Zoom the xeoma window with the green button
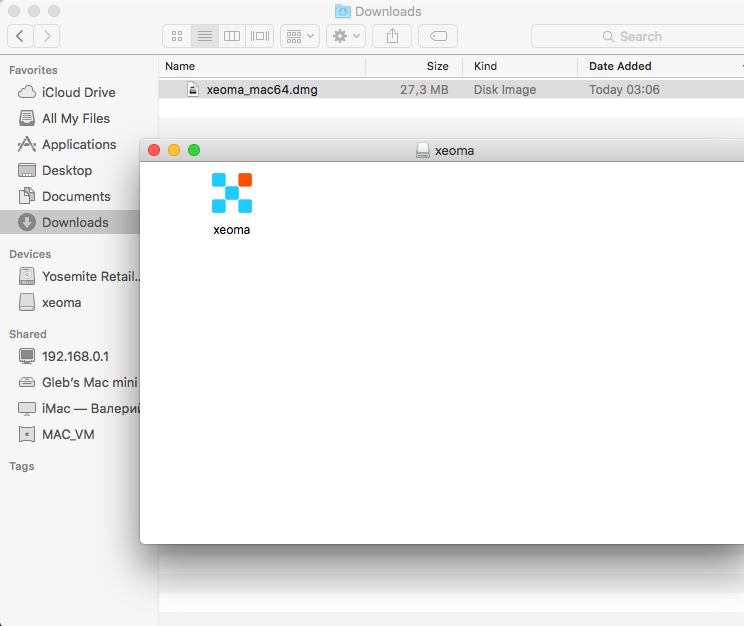This screenshot has height=626, width=744. click(194, 150)
